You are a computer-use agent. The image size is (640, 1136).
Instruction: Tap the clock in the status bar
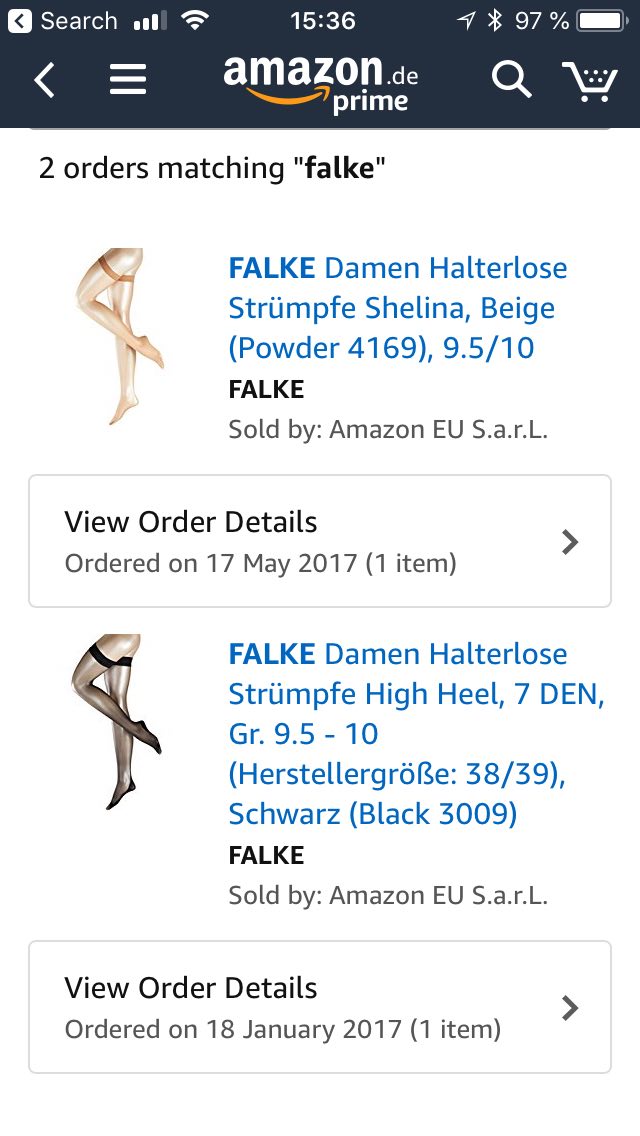pyautogui.click(x=323, y=21)
